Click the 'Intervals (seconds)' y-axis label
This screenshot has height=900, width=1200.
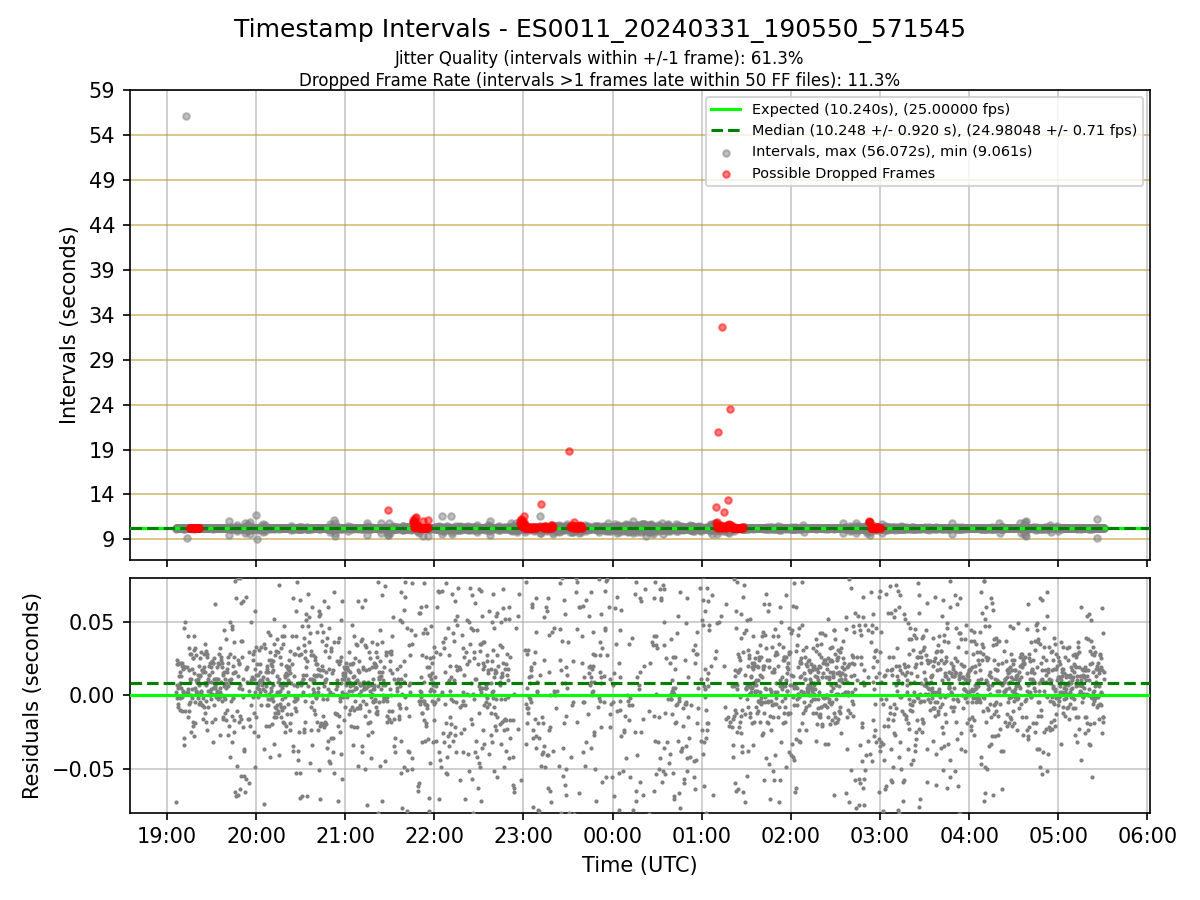(68, 325)
